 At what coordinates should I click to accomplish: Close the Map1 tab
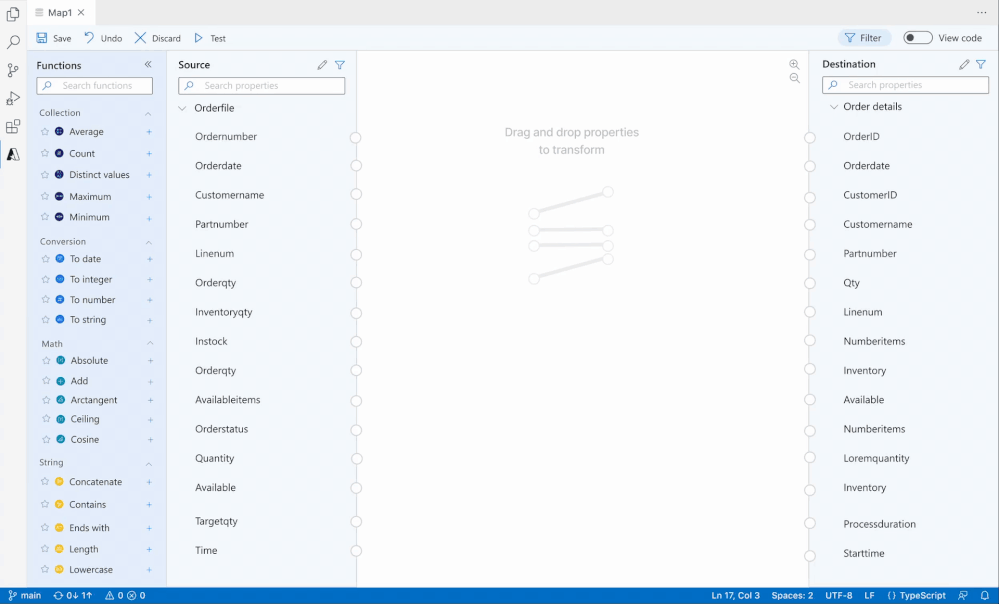(x=81, y=13)
